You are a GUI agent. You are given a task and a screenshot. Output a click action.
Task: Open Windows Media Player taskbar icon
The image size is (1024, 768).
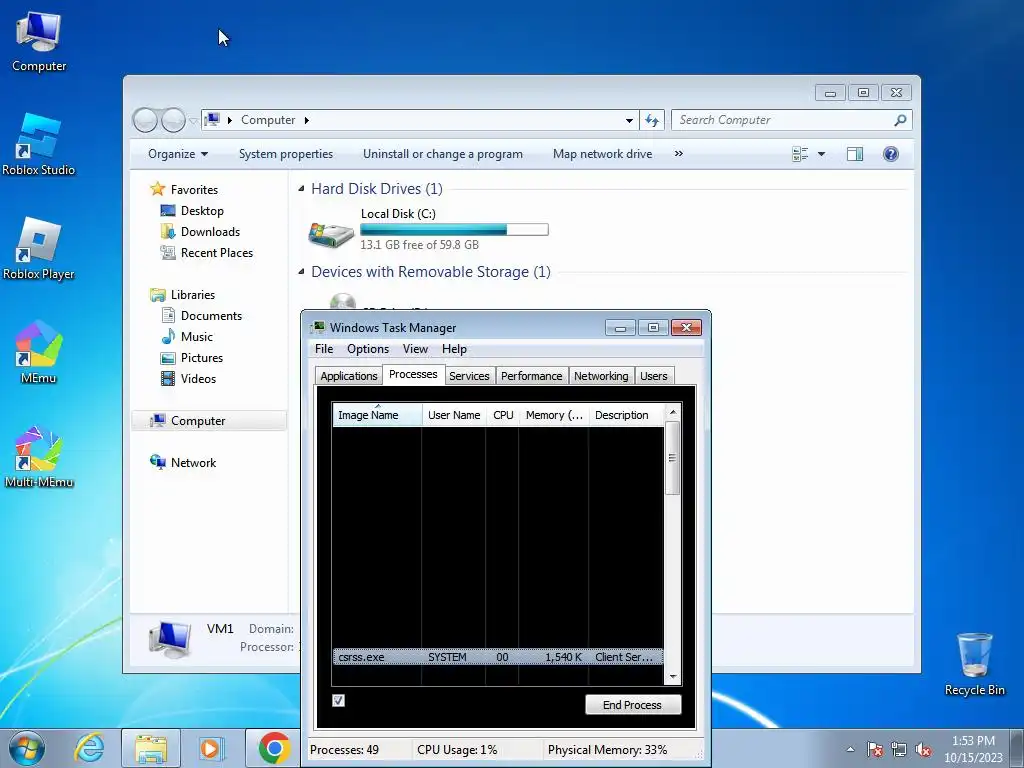(x=212, y=748)
